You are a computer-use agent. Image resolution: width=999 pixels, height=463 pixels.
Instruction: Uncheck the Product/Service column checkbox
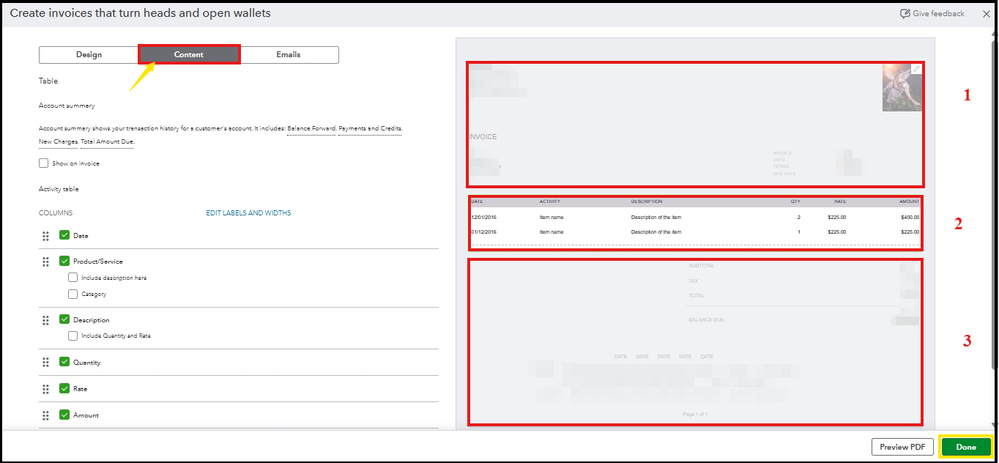click(64, 261)
